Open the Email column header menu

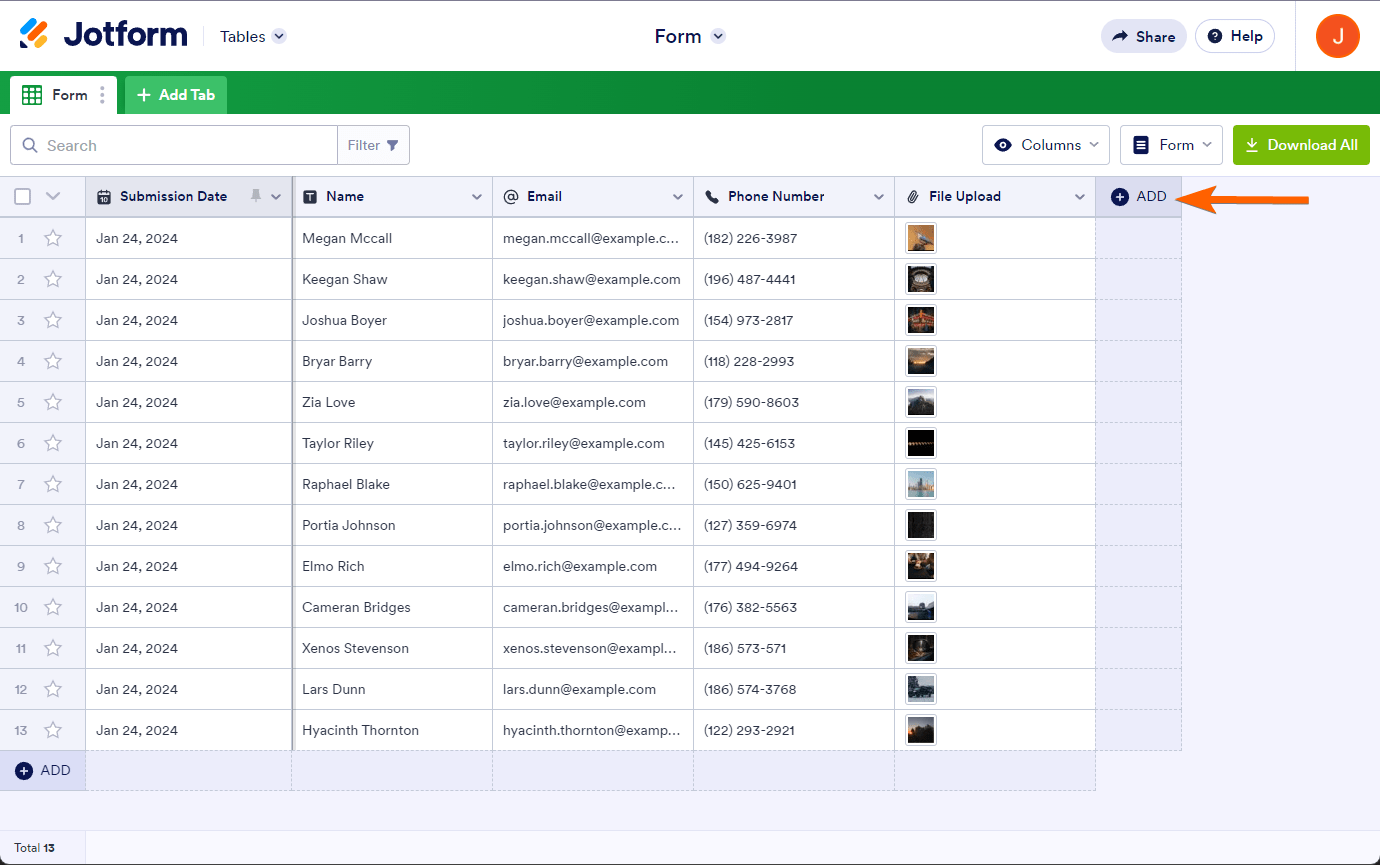(678, 197)
